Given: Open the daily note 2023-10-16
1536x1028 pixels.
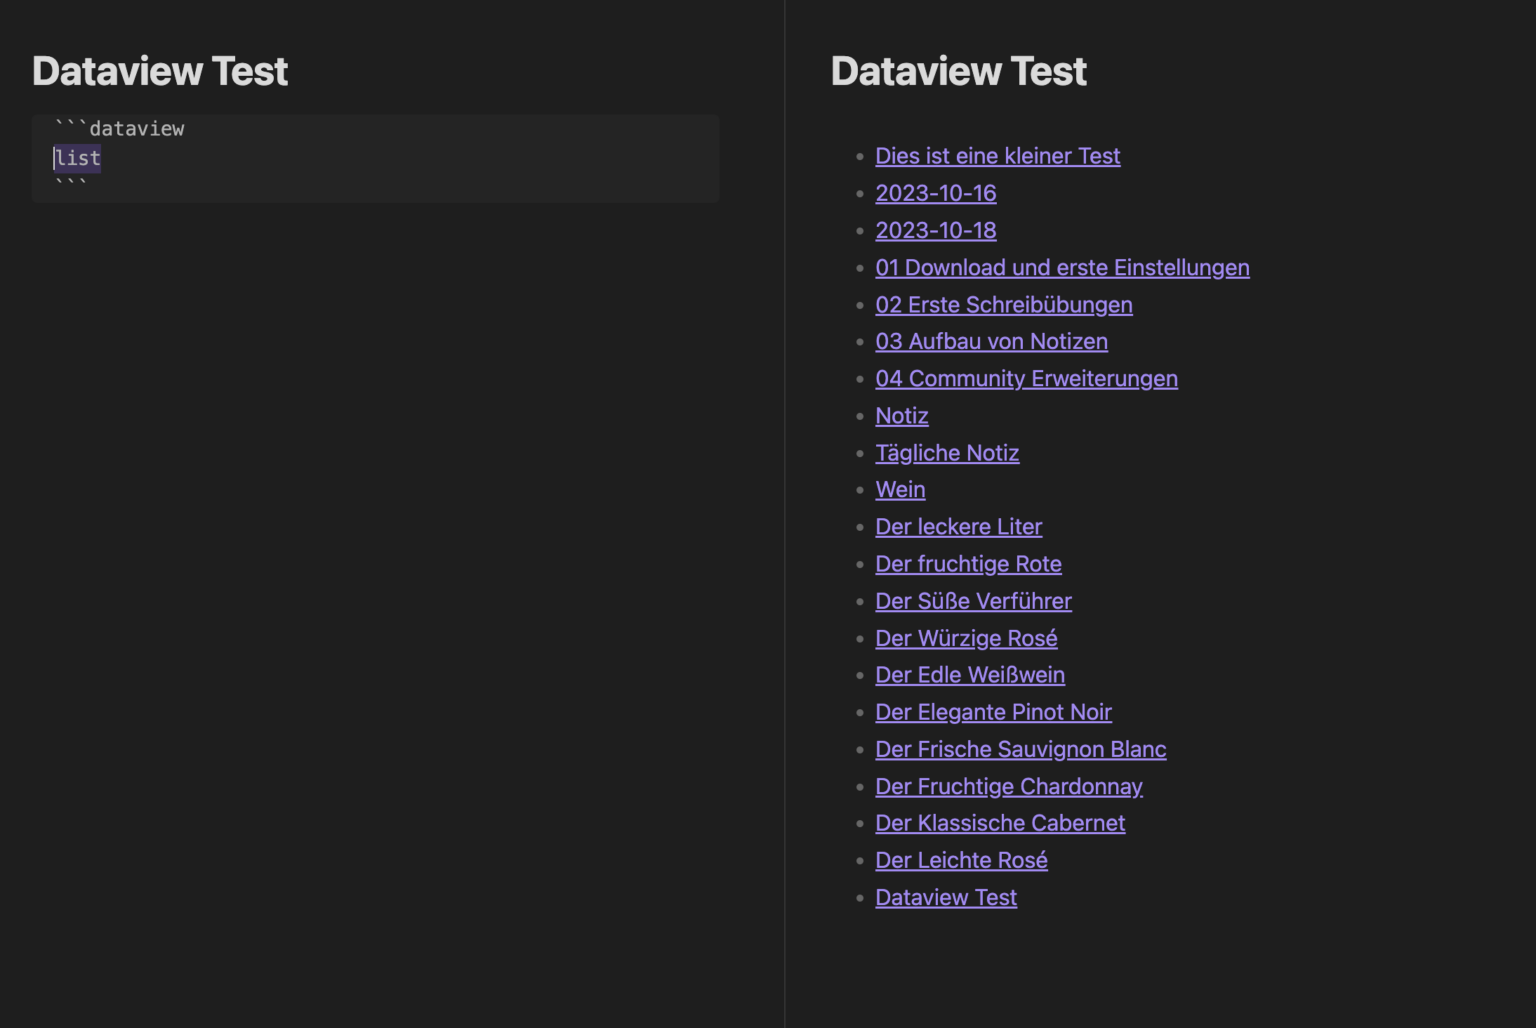Looking at the screenshot, I should (935, 193).
